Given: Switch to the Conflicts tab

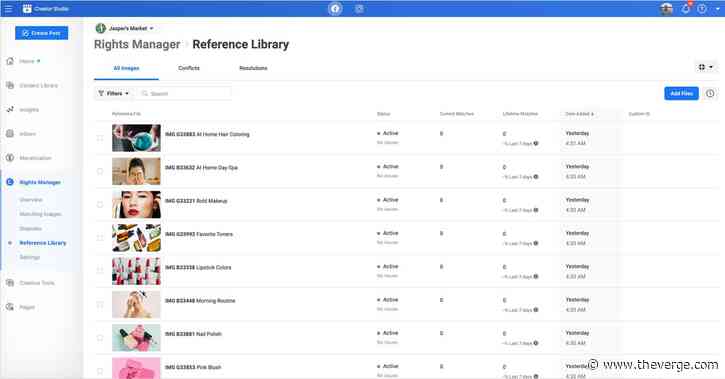Looking at the screenshot, I should tap(189, 68).
